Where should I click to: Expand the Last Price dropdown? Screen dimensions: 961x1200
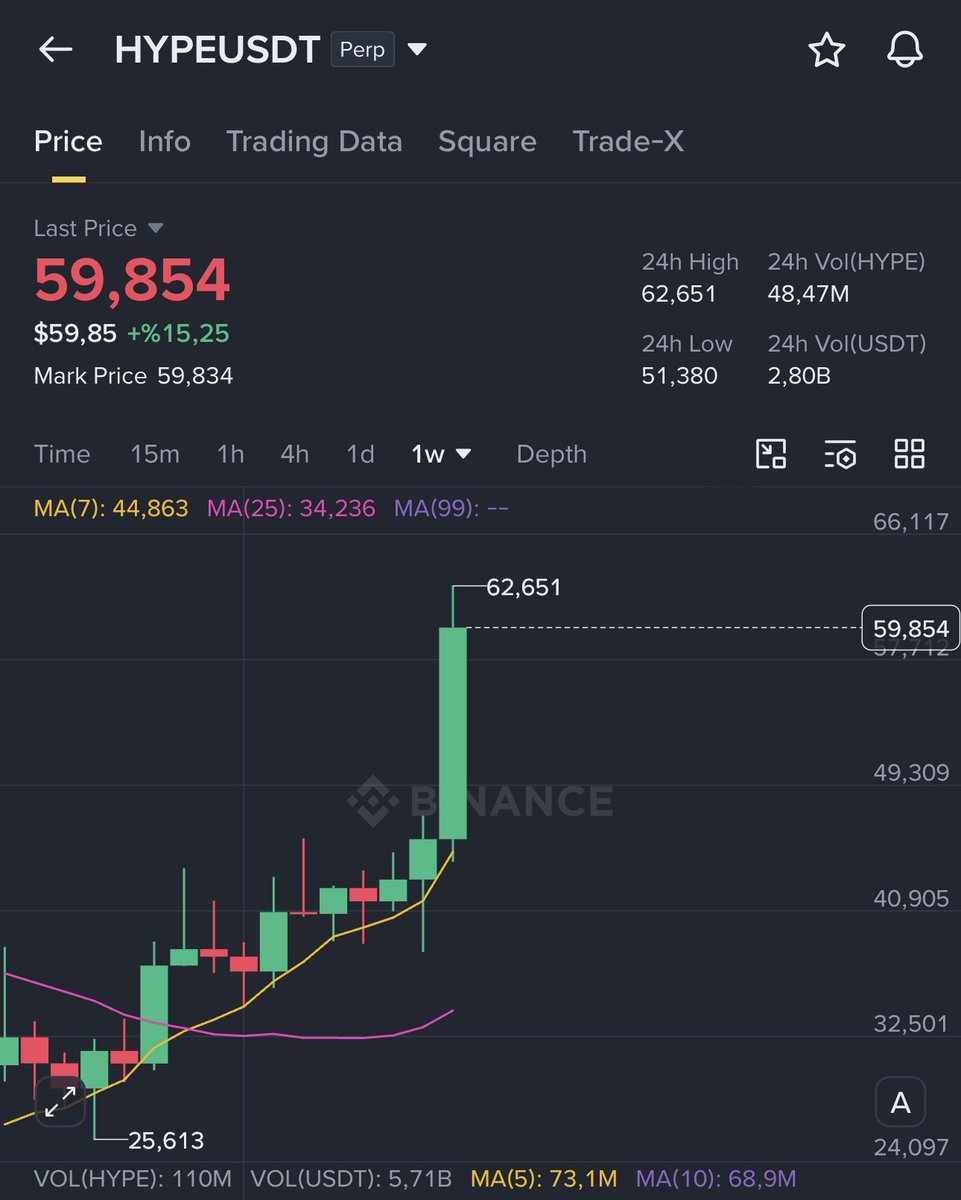point(155,228)
